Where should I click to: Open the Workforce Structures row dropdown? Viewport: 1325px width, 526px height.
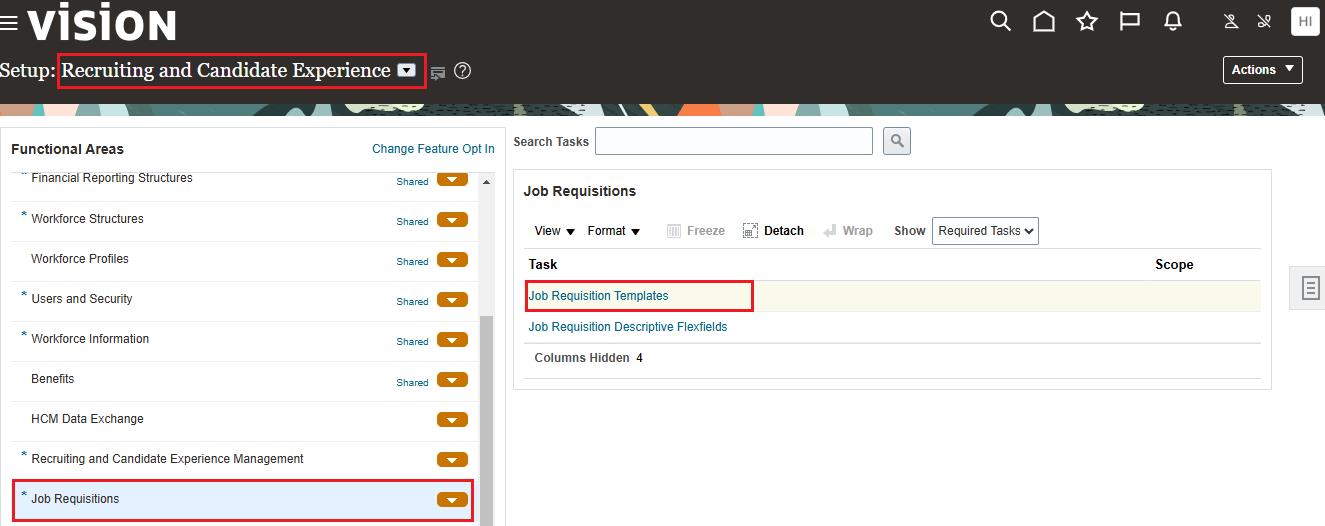coord(452,220)
